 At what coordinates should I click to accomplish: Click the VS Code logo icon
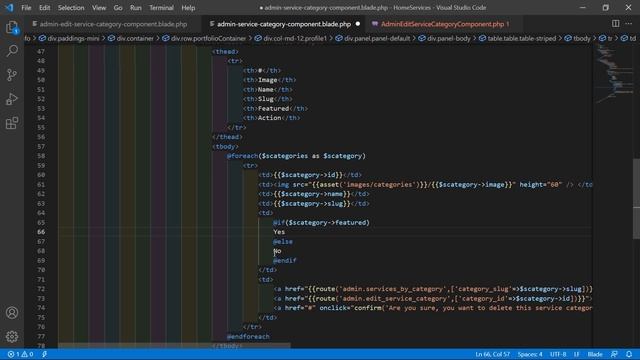click(x=9, y=7)
